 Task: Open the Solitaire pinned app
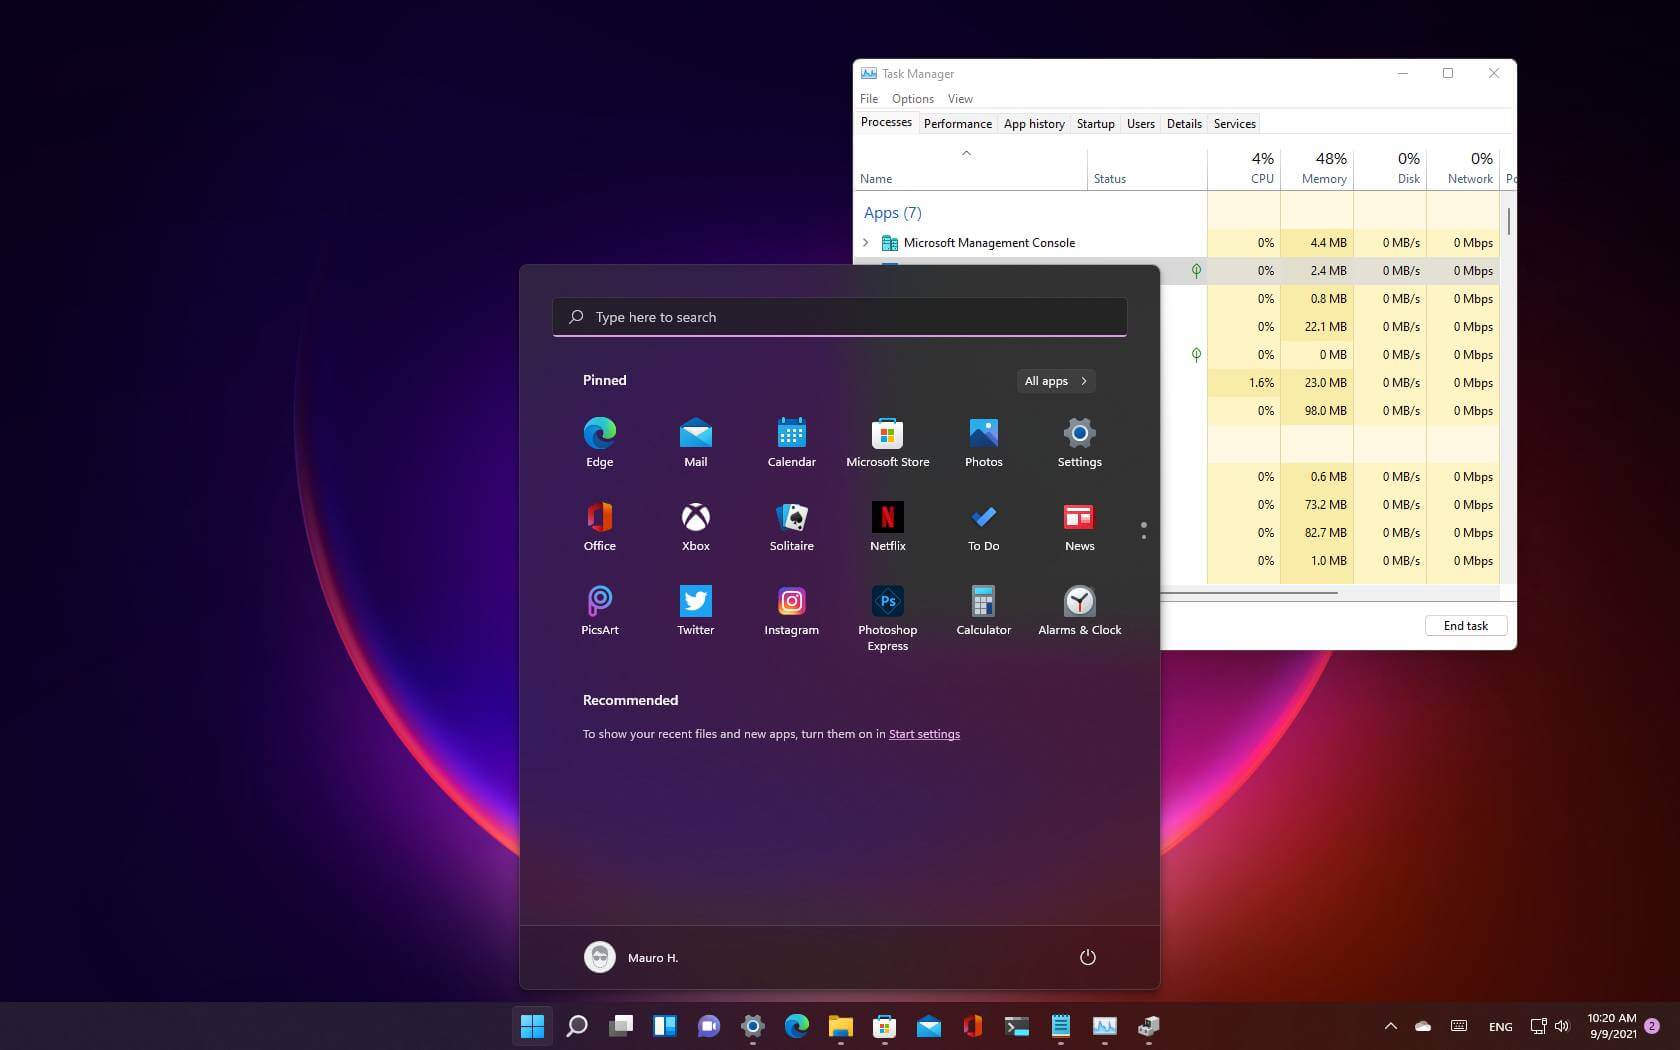[791, 525]
